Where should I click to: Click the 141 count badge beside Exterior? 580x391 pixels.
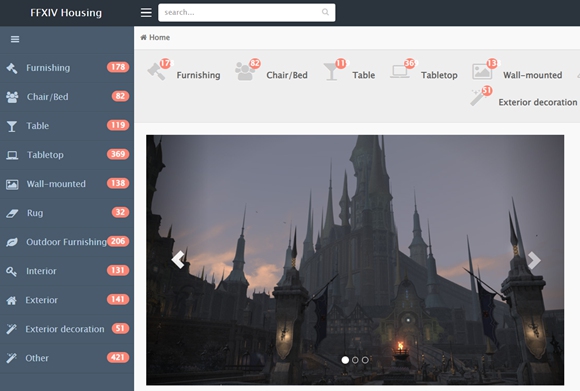118,299
